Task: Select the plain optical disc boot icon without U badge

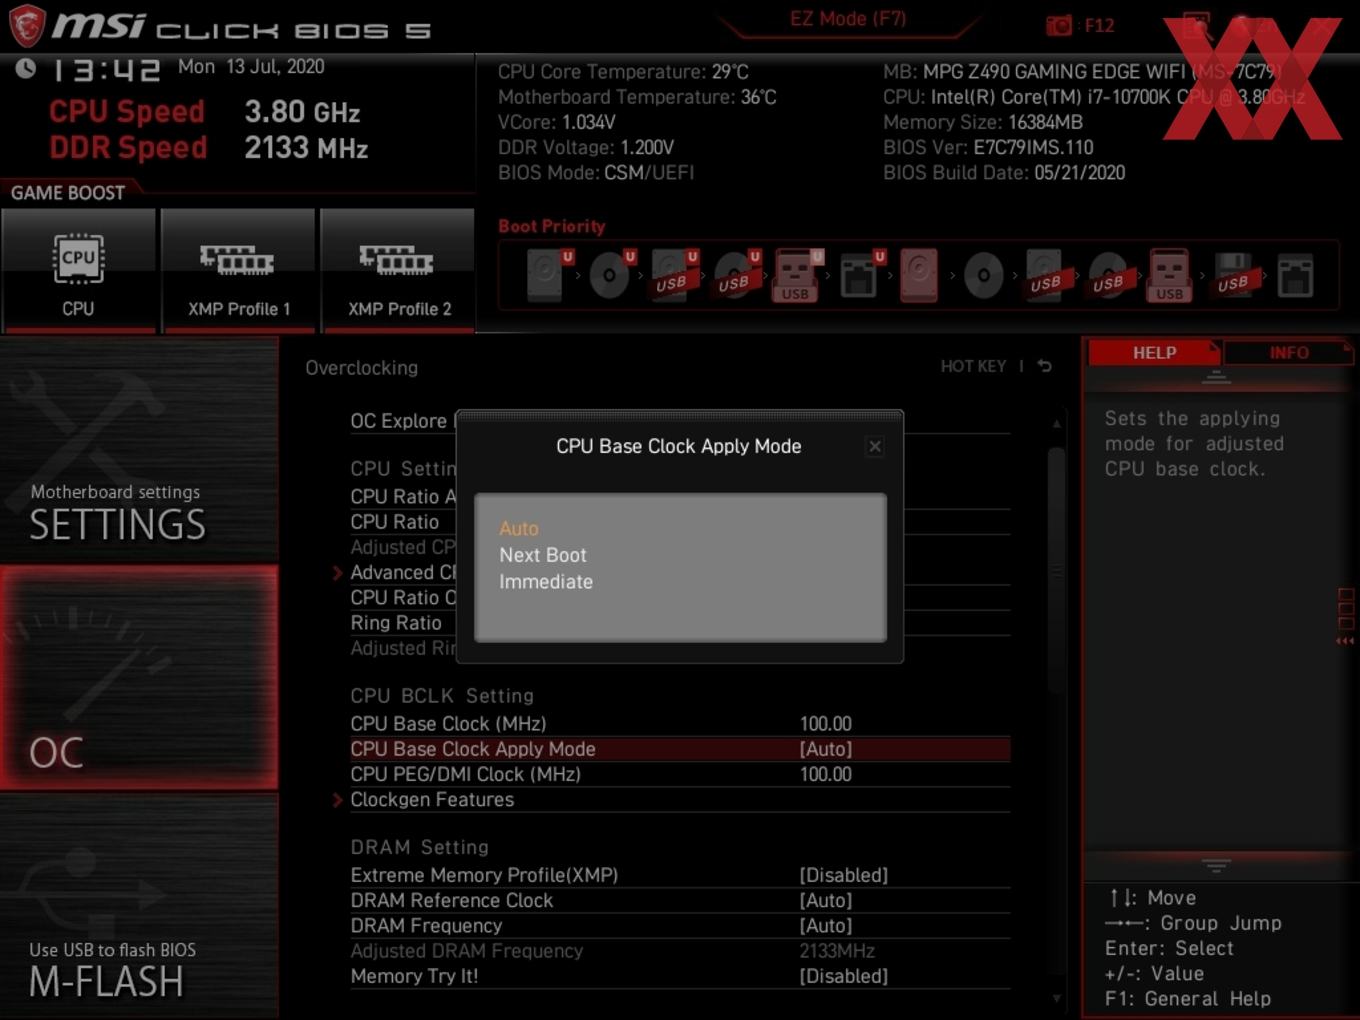Action: (x=983, y=275)
